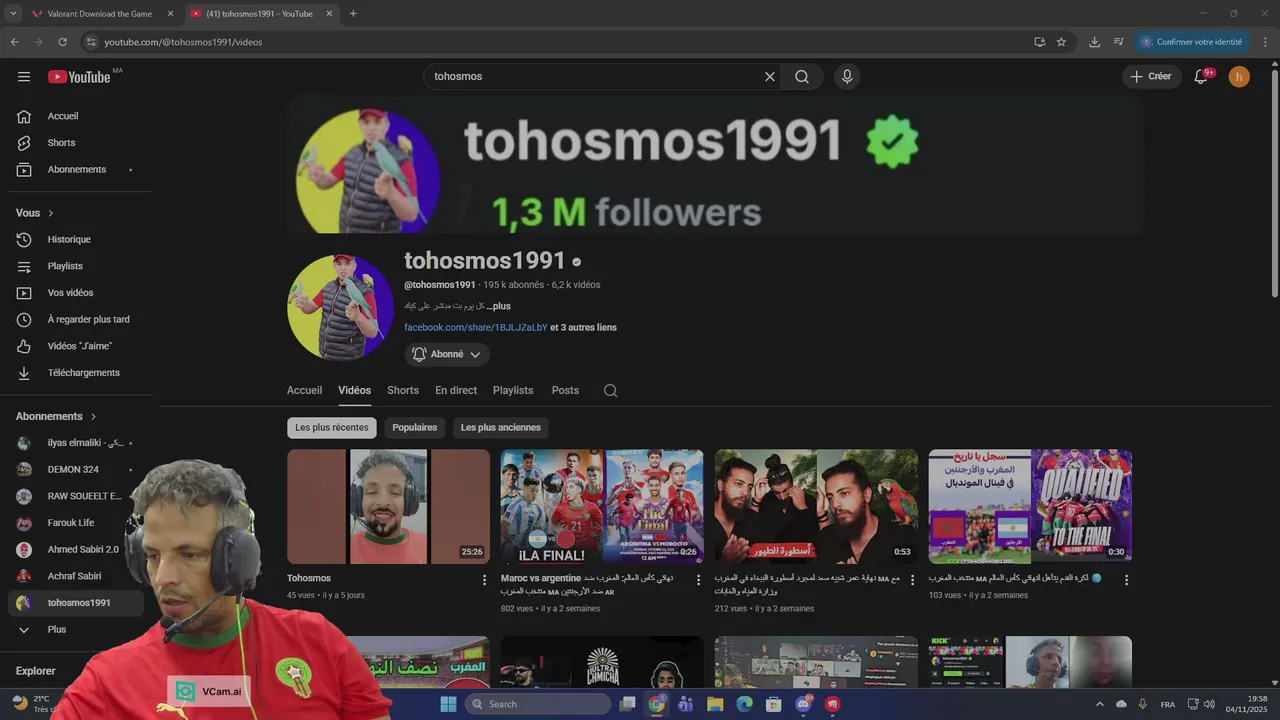This screenshot has width=1280, height=720.
Task: Open the YouTube hamburger guide menu
Action: click(x=24, y=77)
